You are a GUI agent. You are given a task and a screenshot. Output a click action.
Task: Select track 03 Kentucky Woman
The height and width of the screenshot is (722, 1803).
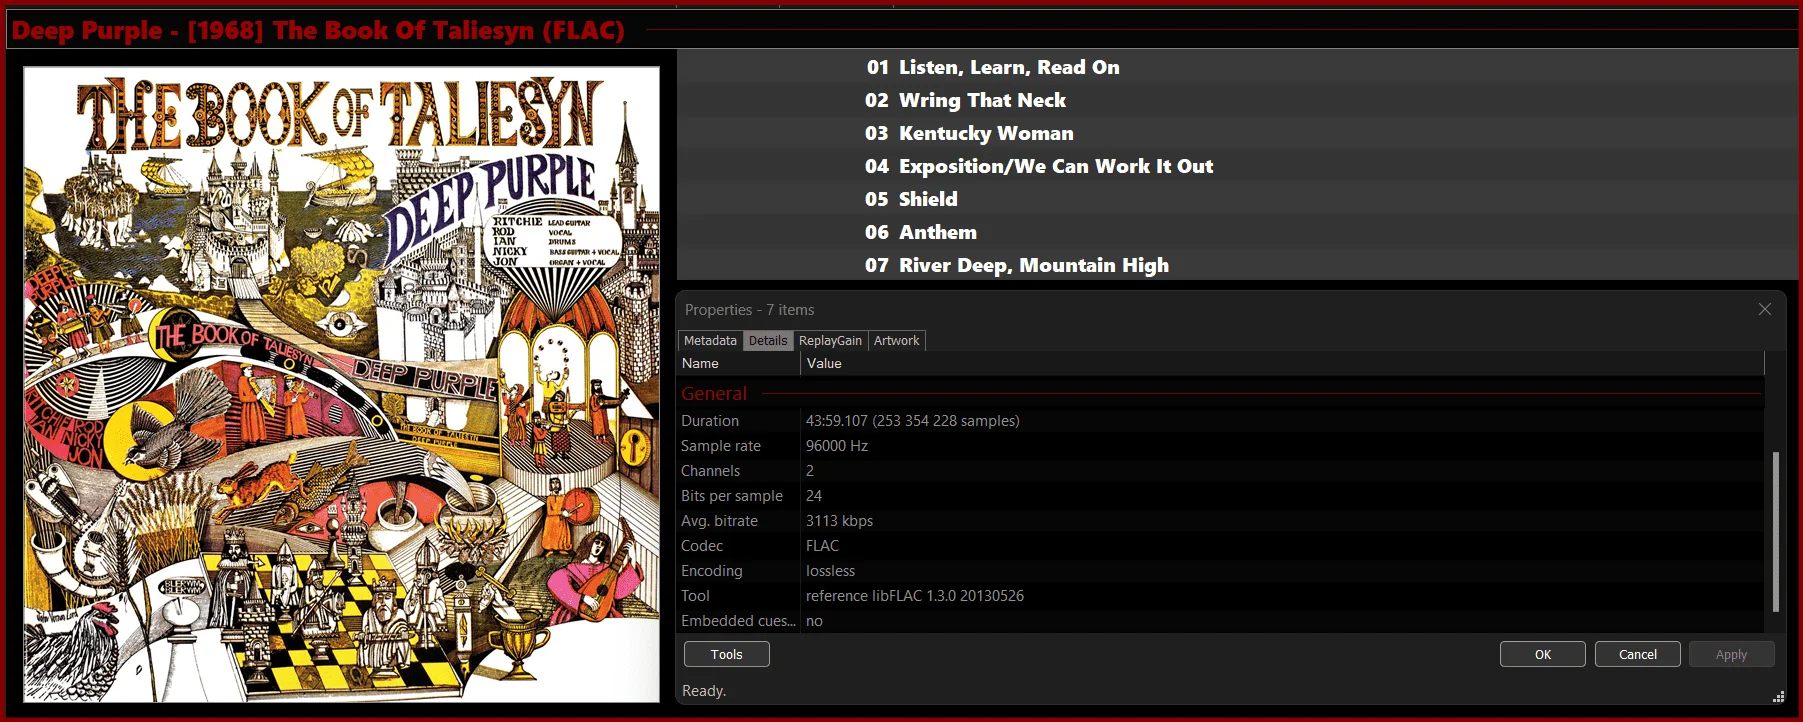point(1237,133)
